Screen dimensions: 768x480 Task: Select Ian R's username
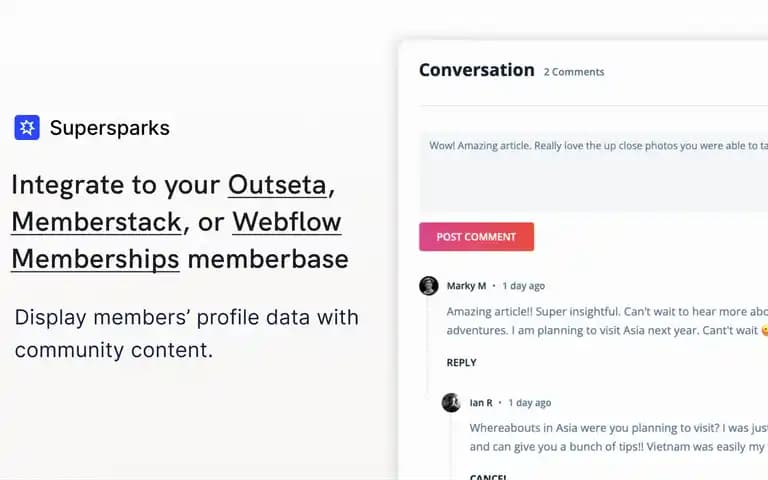click(x=481, y=403)
